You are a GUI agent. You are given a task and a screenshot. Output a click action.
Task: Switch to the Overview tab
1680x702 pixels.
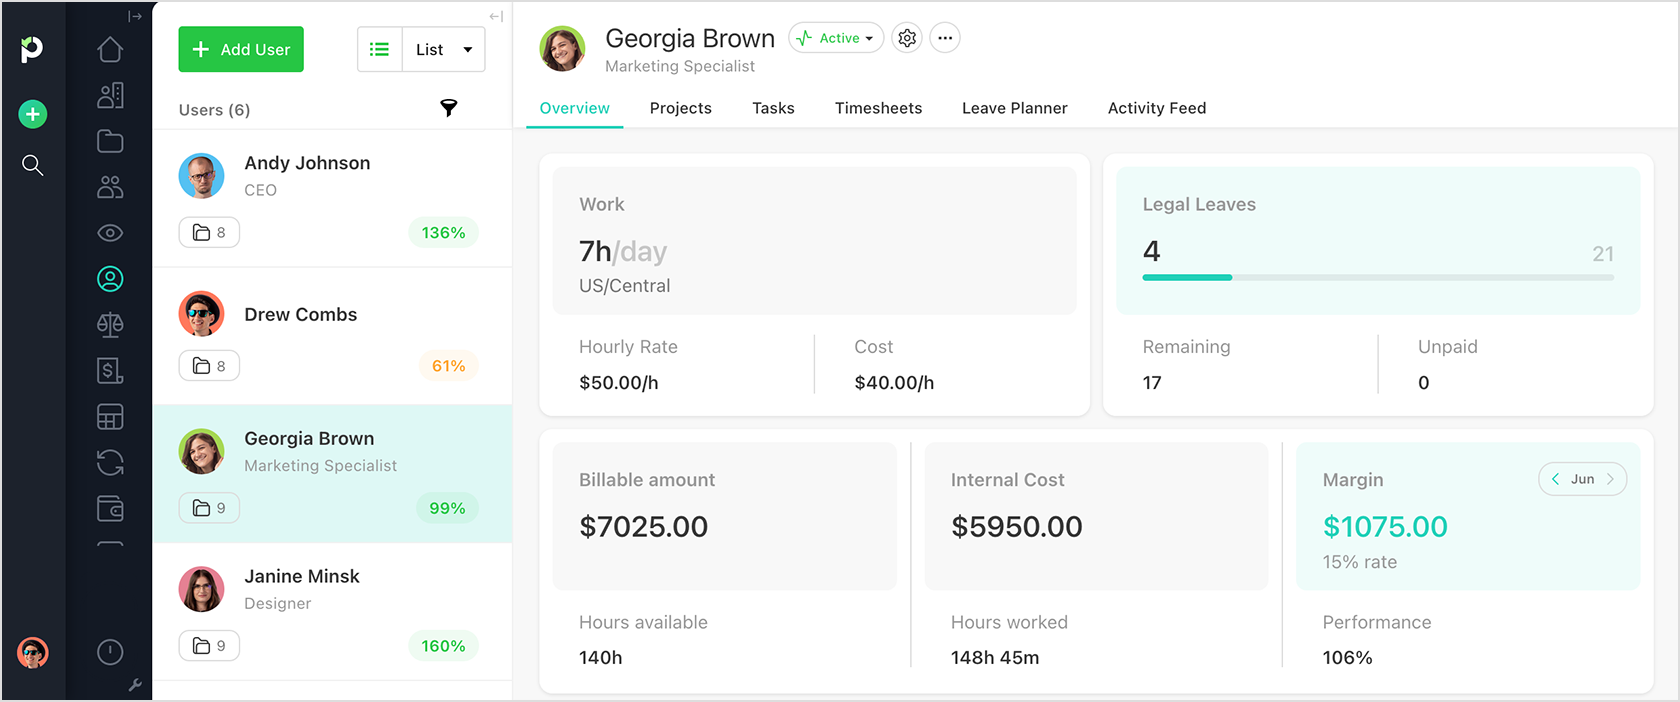574,108
